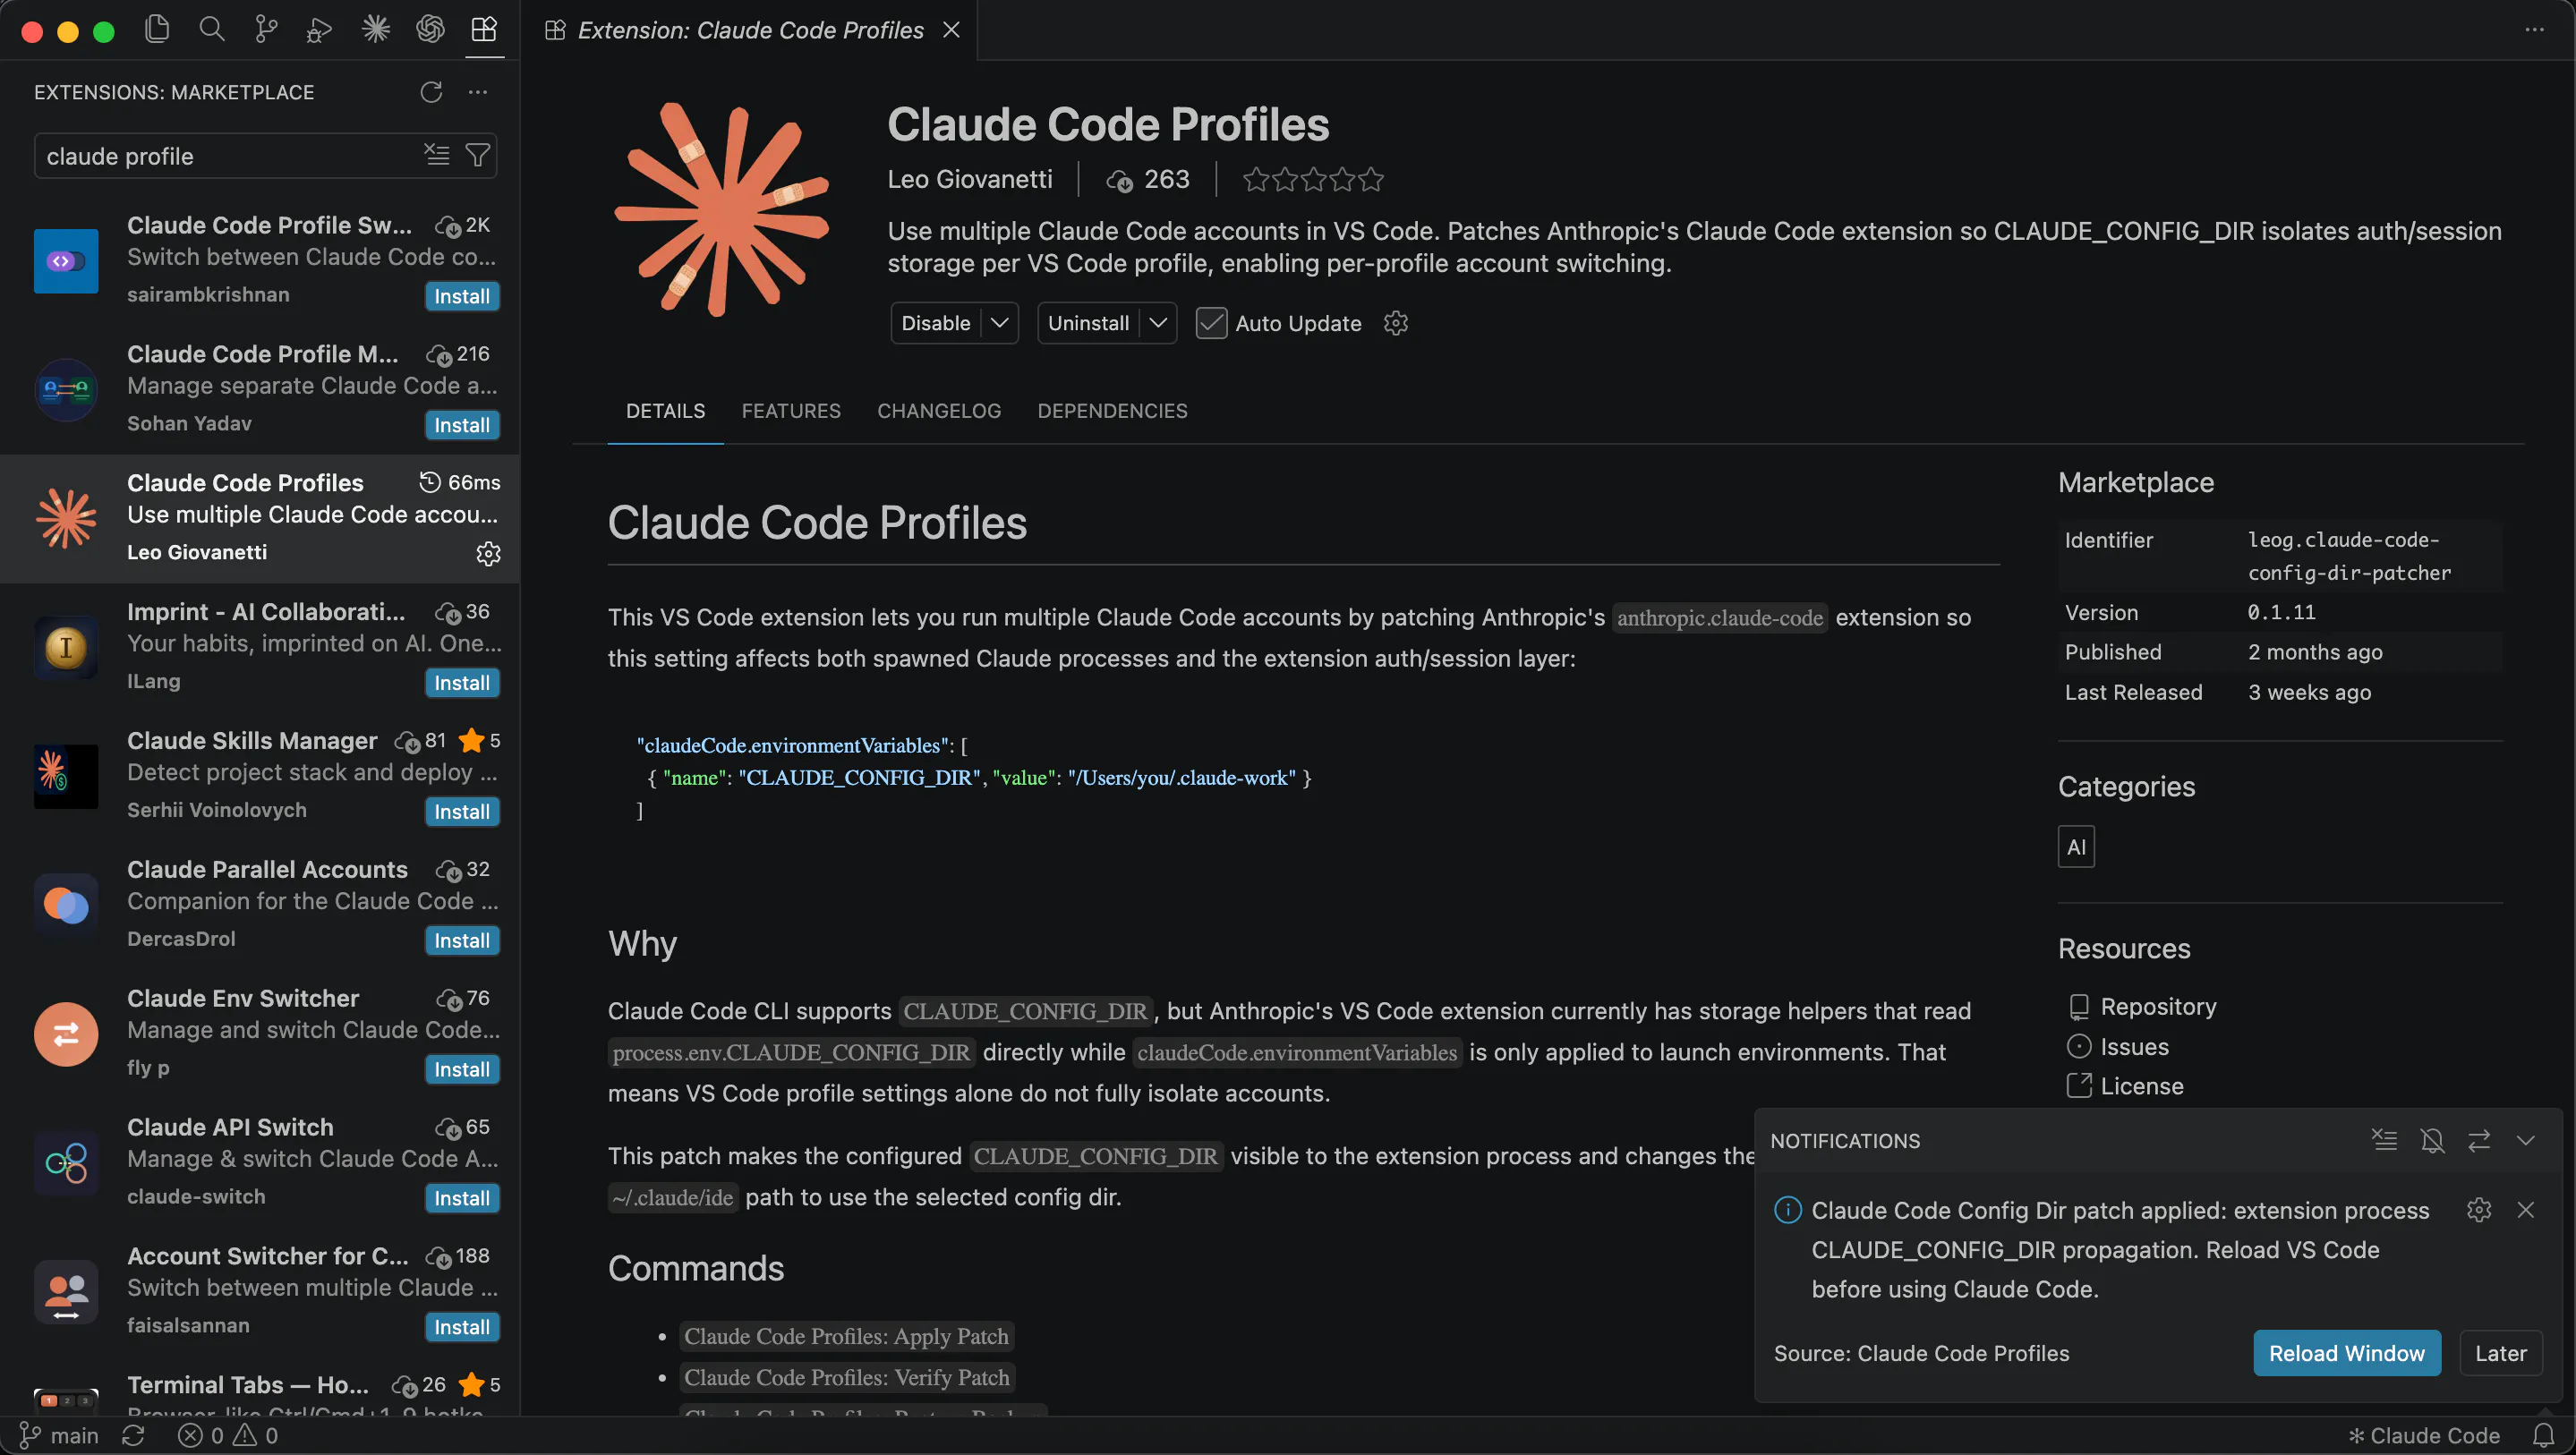Open gear menu for Claude Code Profiles list item
This screenshot has width=2576, height=1455.
(488, 553)
